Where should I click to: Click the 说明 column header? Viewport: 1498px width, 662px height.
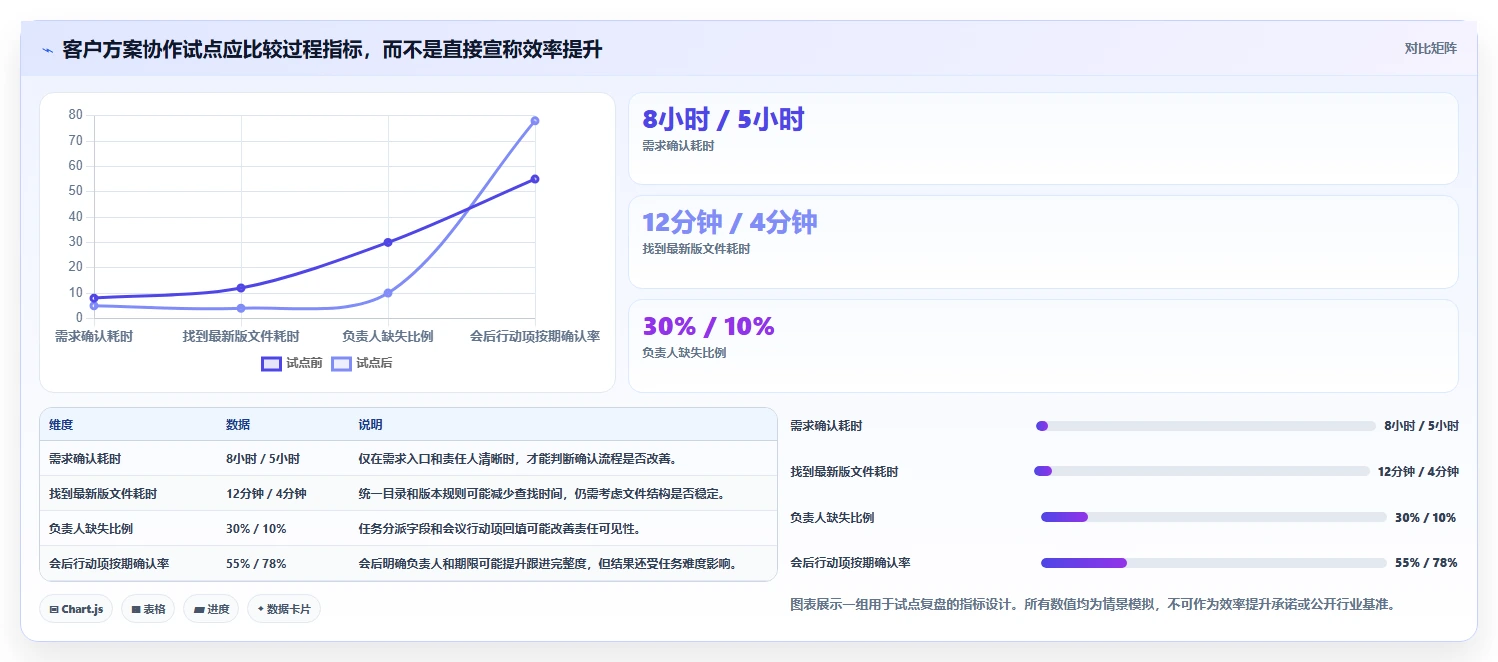pyautogui.click(x=370, y=425)
